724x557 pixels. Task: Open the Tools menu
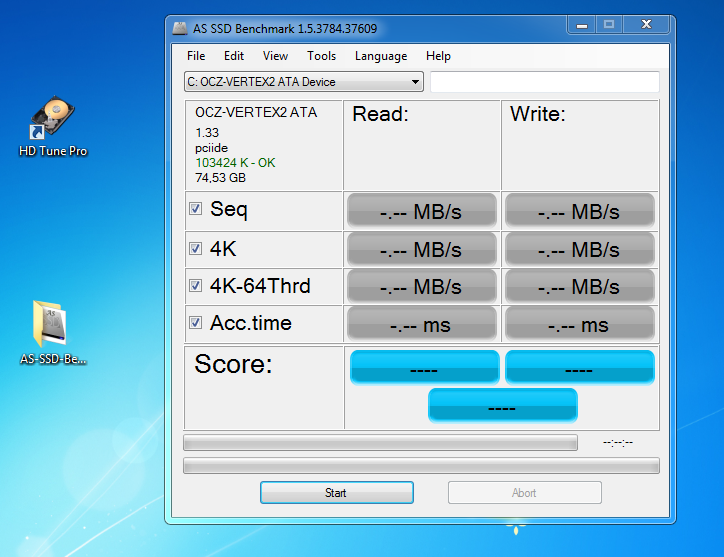pyautogui.click(x=321, y=56)
